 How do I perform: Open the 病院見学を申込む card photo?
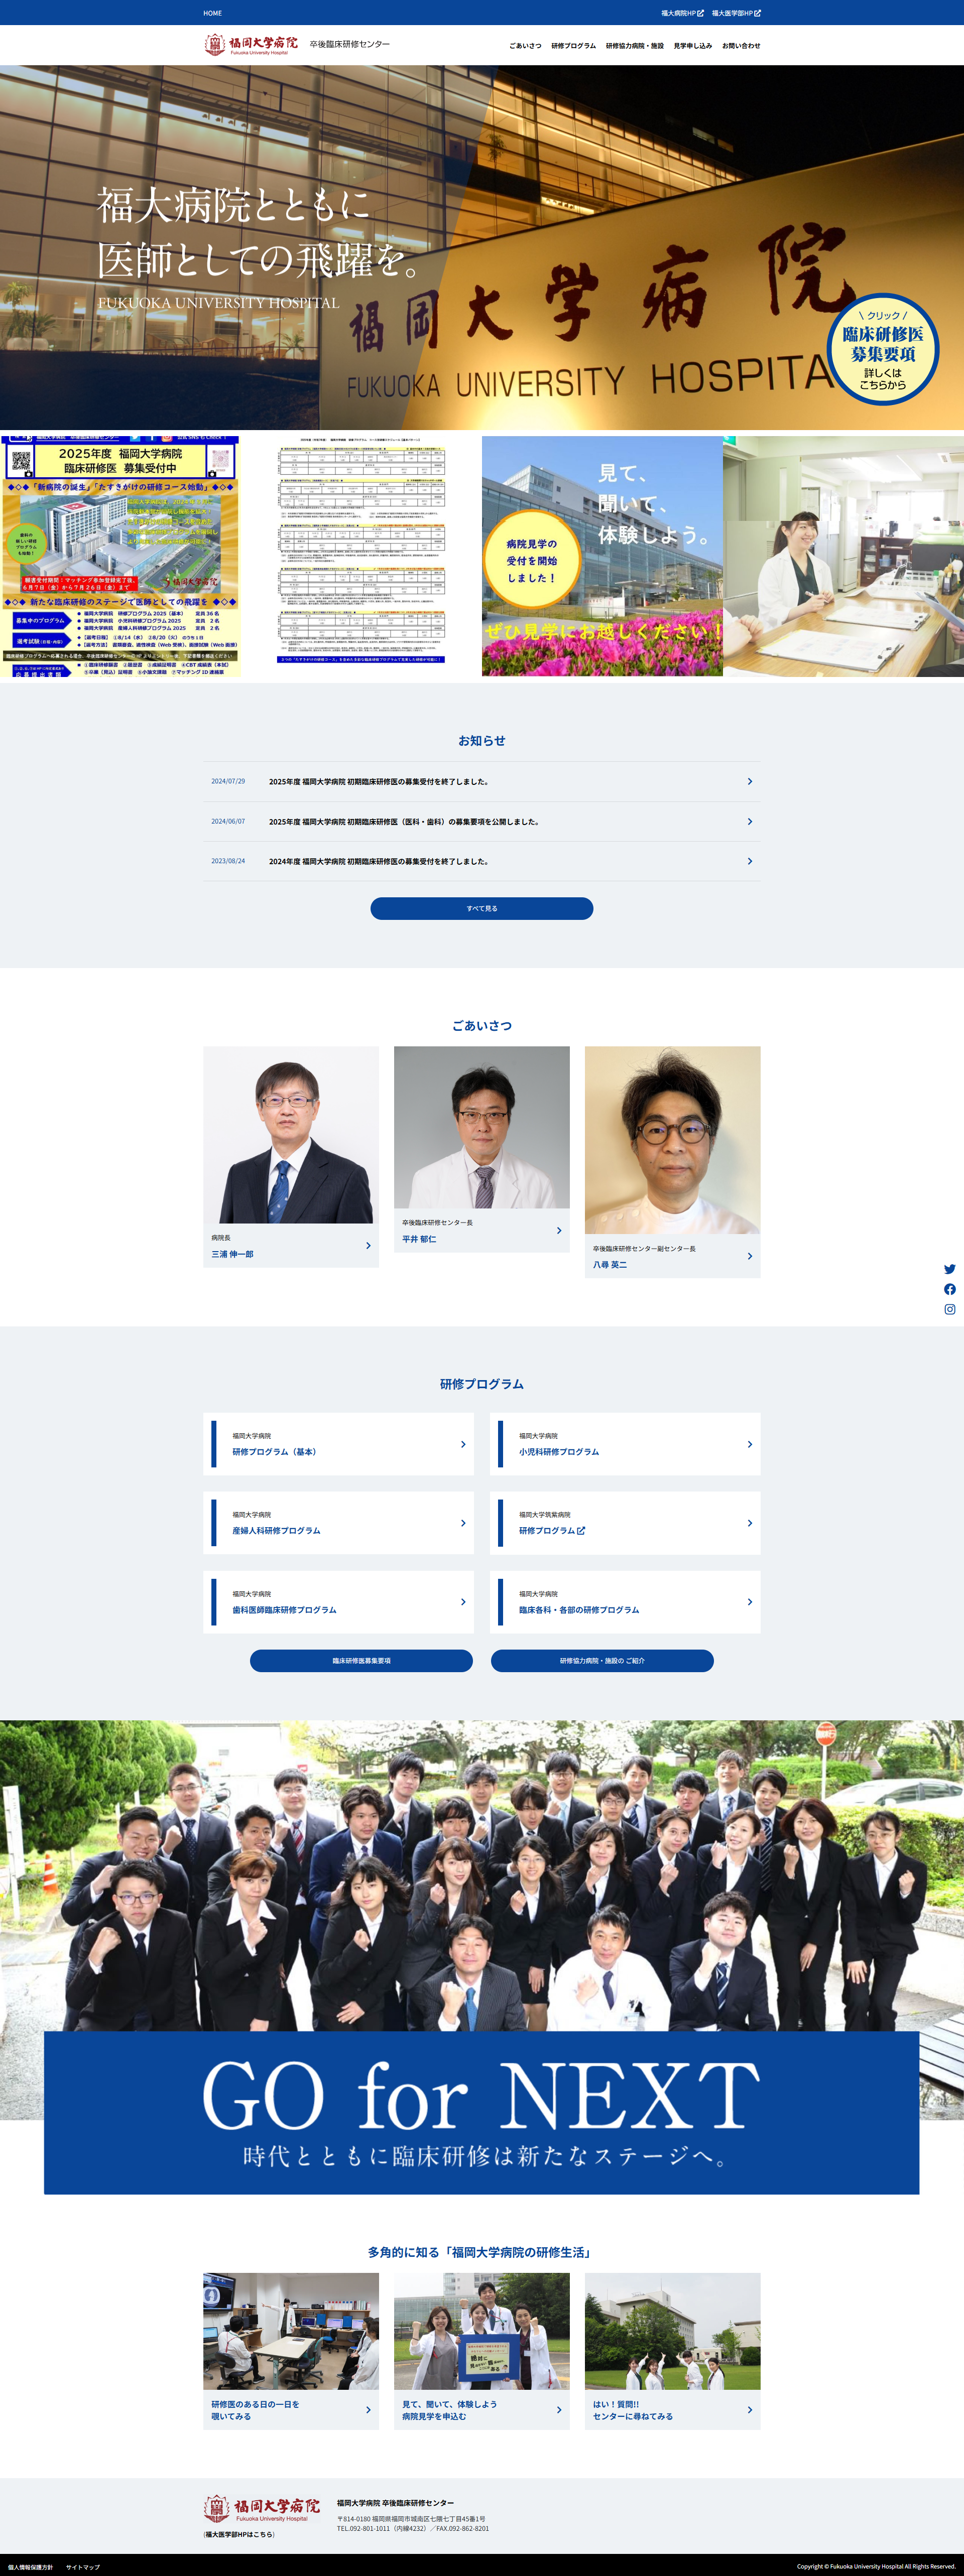click(481, 2331)
